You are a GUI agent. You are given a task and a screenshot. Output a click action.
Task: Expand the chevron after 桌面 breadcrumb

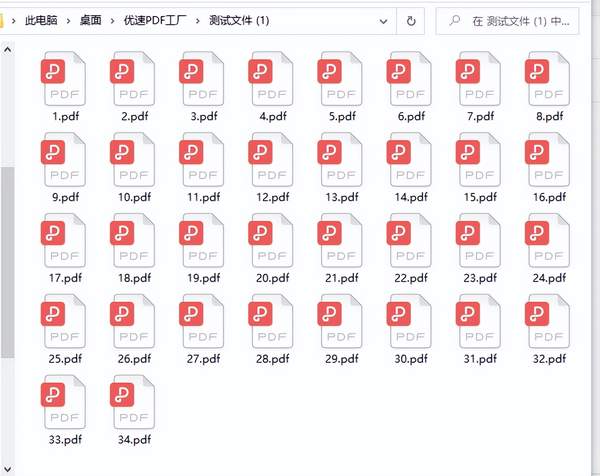(112, 20)
